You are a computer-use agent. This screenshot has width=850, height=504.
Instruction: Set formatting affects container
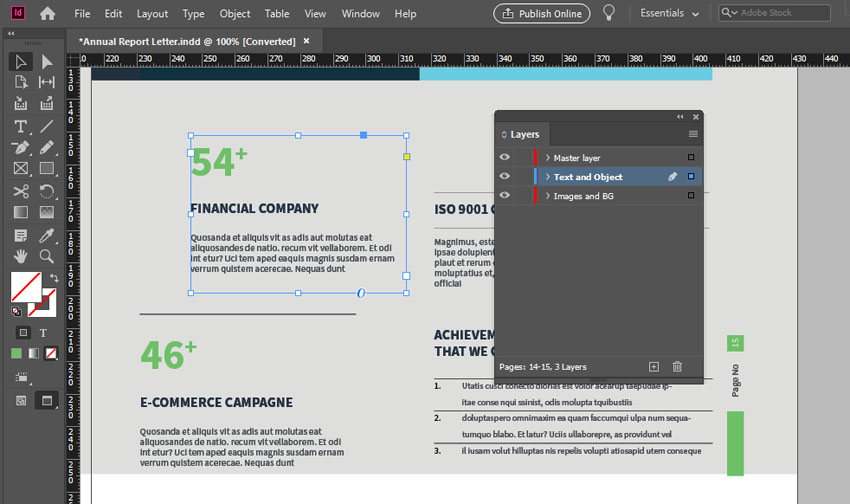23,333
